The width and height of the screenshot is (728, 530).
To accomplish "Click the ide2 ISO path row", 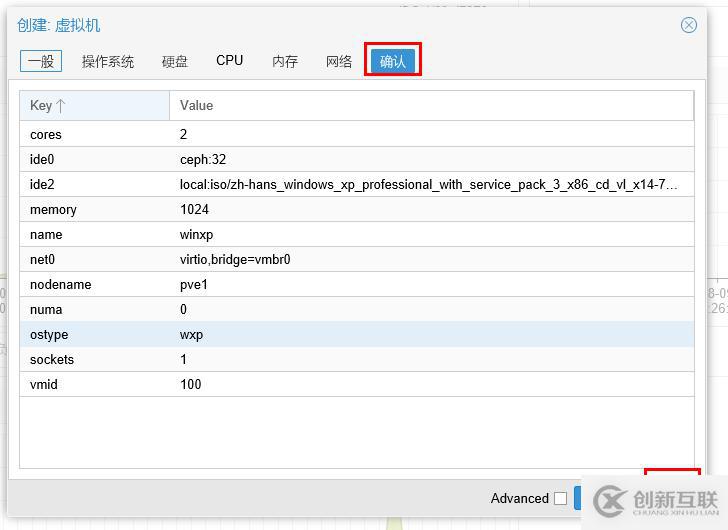I will point(356,184).
